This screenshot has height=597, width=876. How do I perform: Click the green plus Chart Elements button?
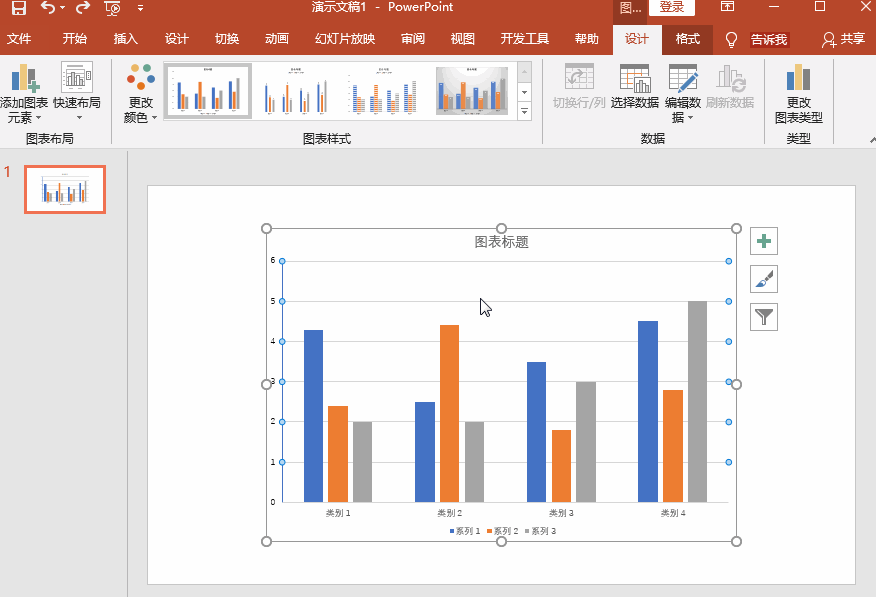764,241
